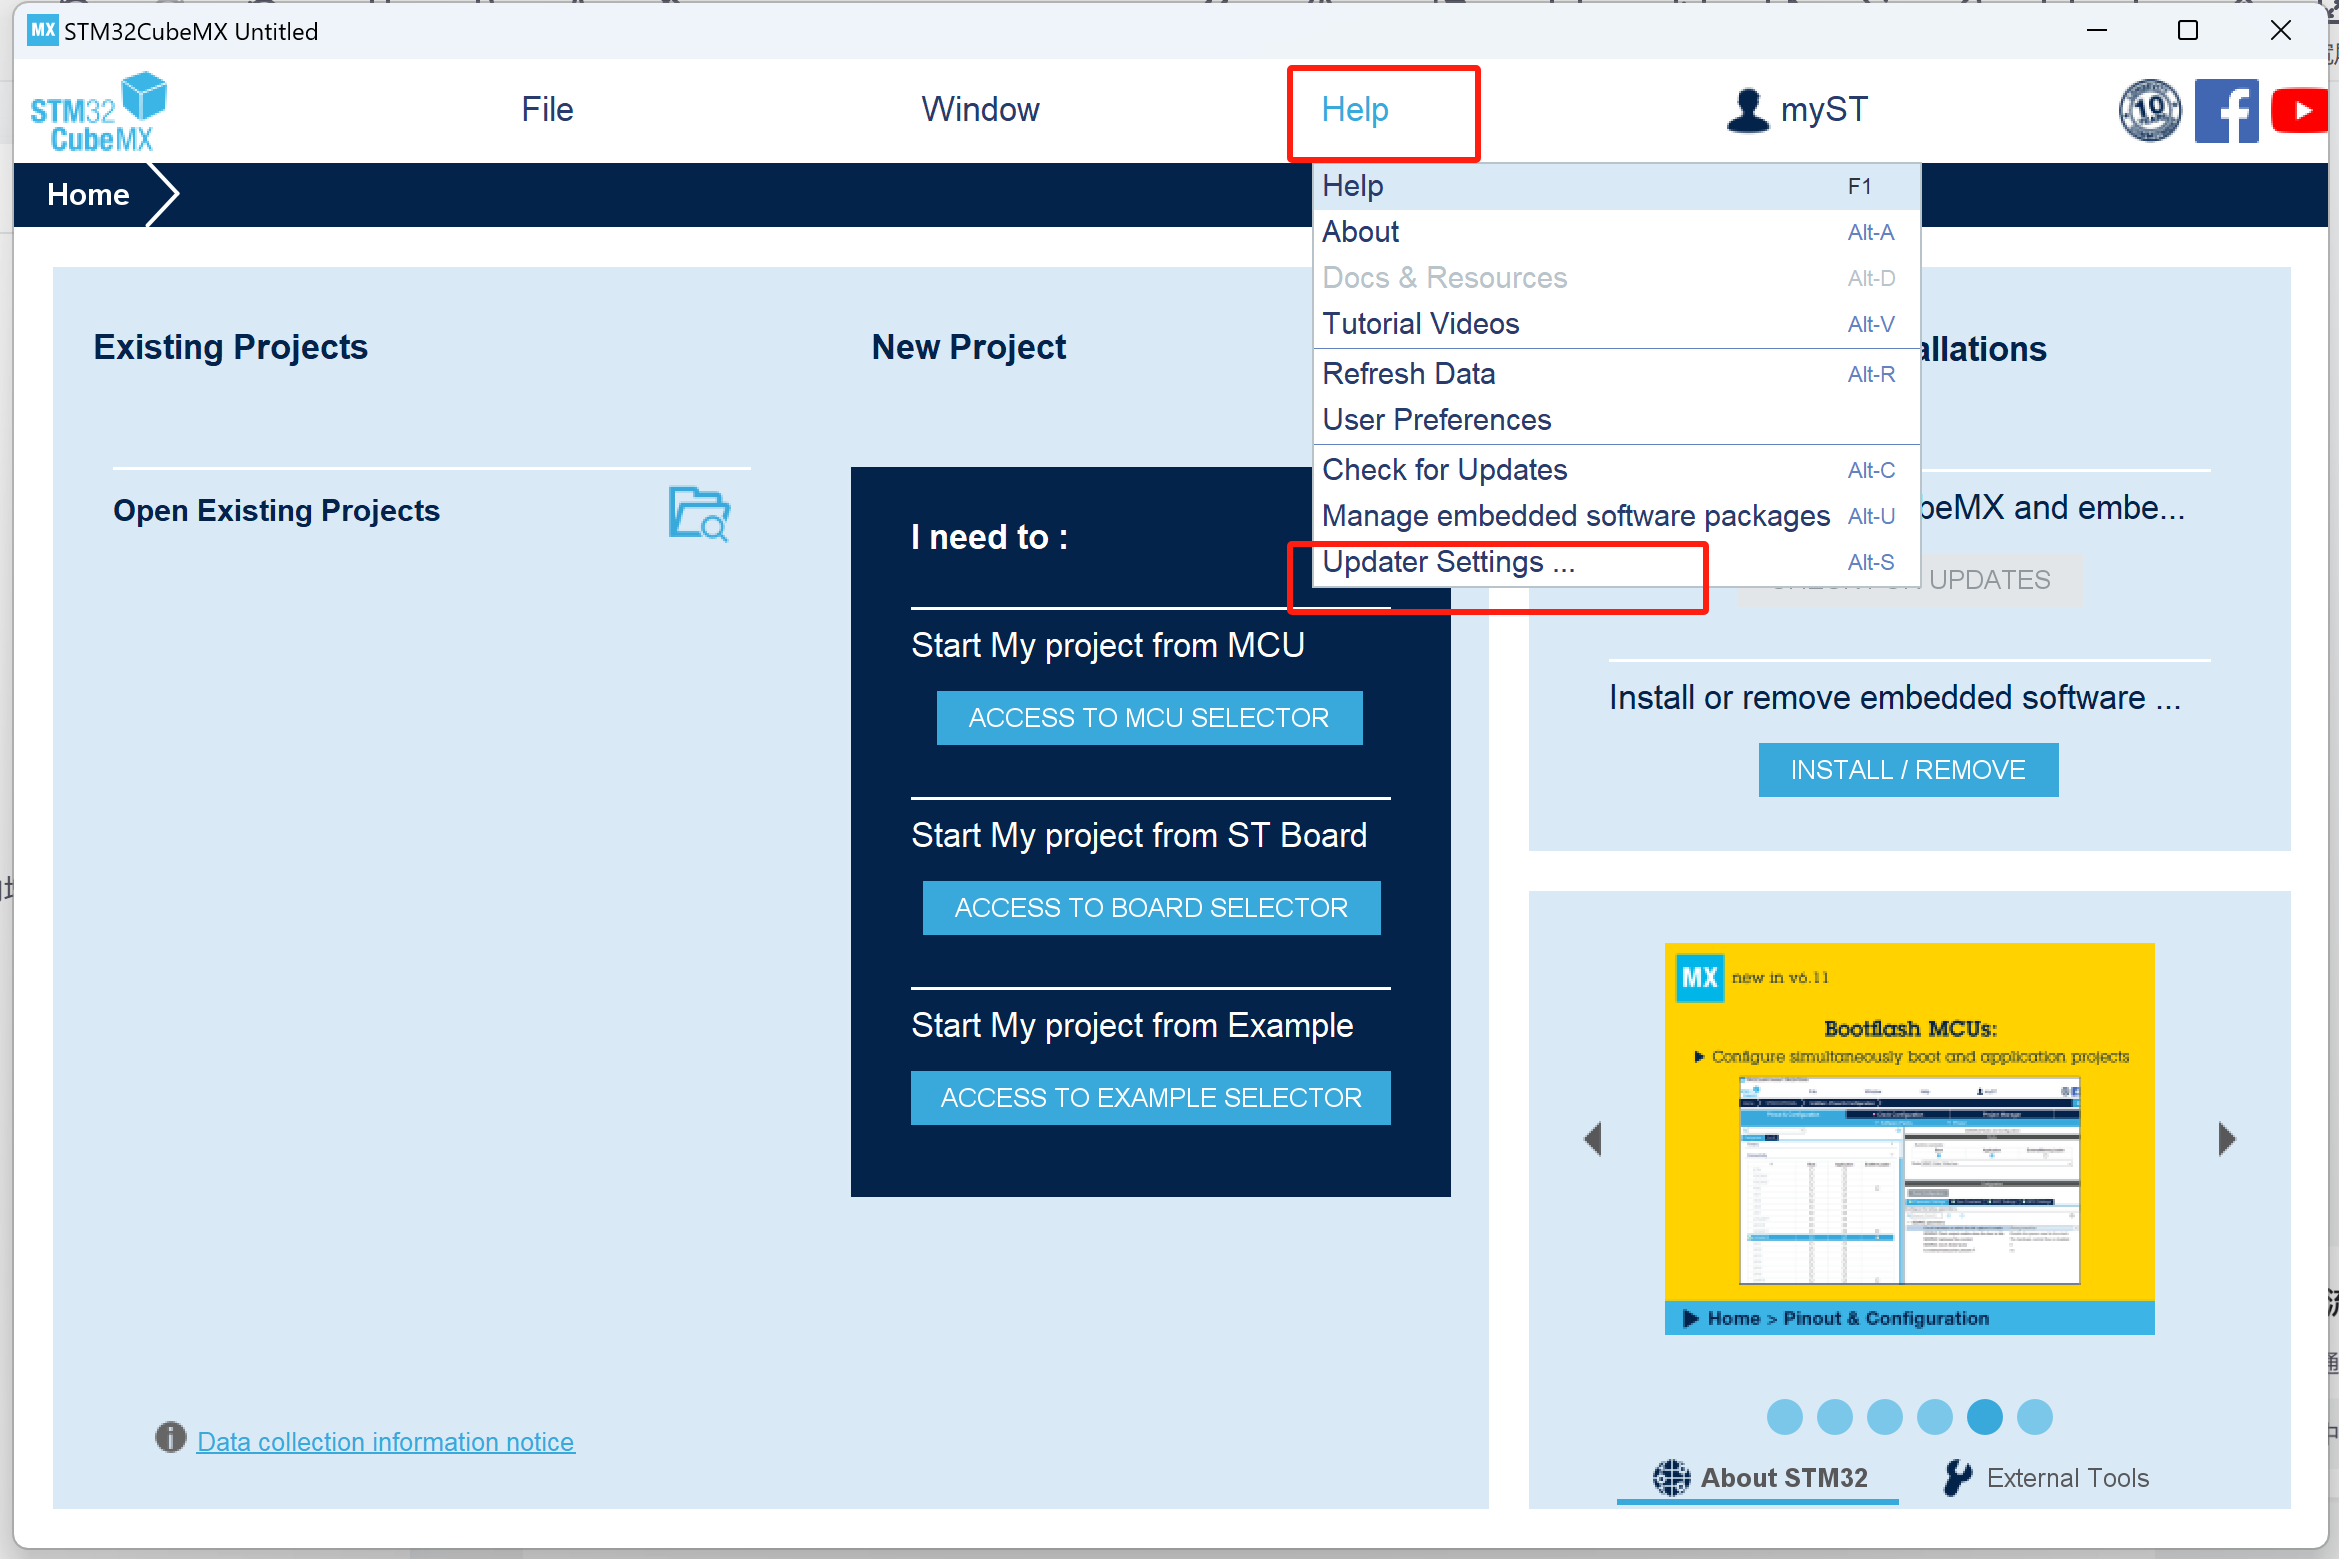
Task: Click the open existing projects folder icon
Action: [698, 513]
